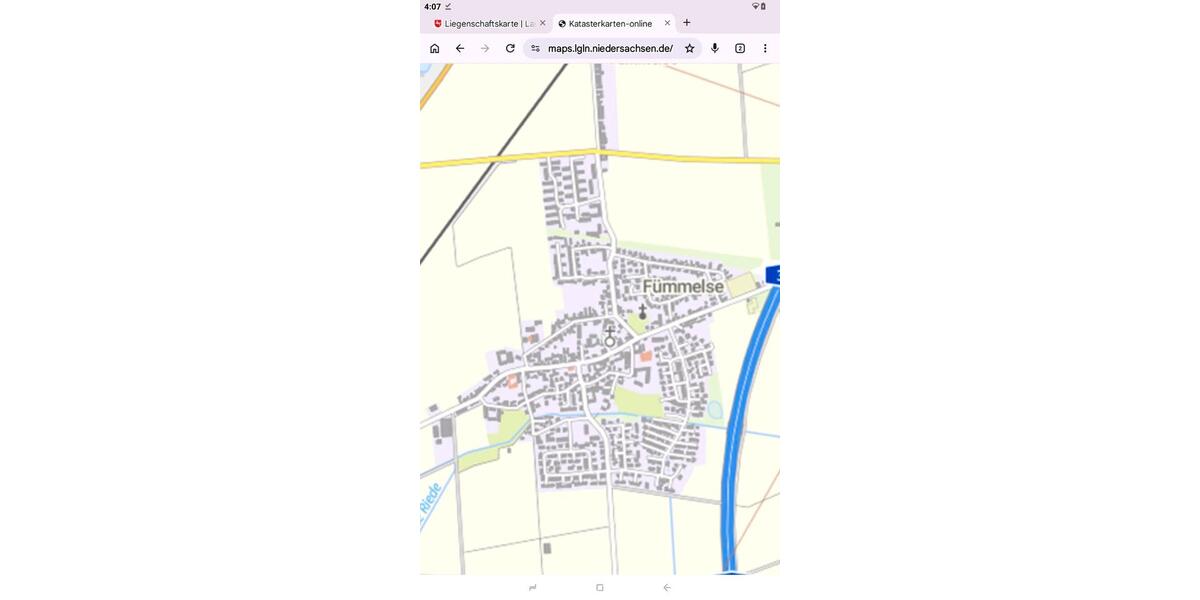Go back to previous page
Image resolution: width=1200 pixels, height=600 pixels.
click(460, 48)
